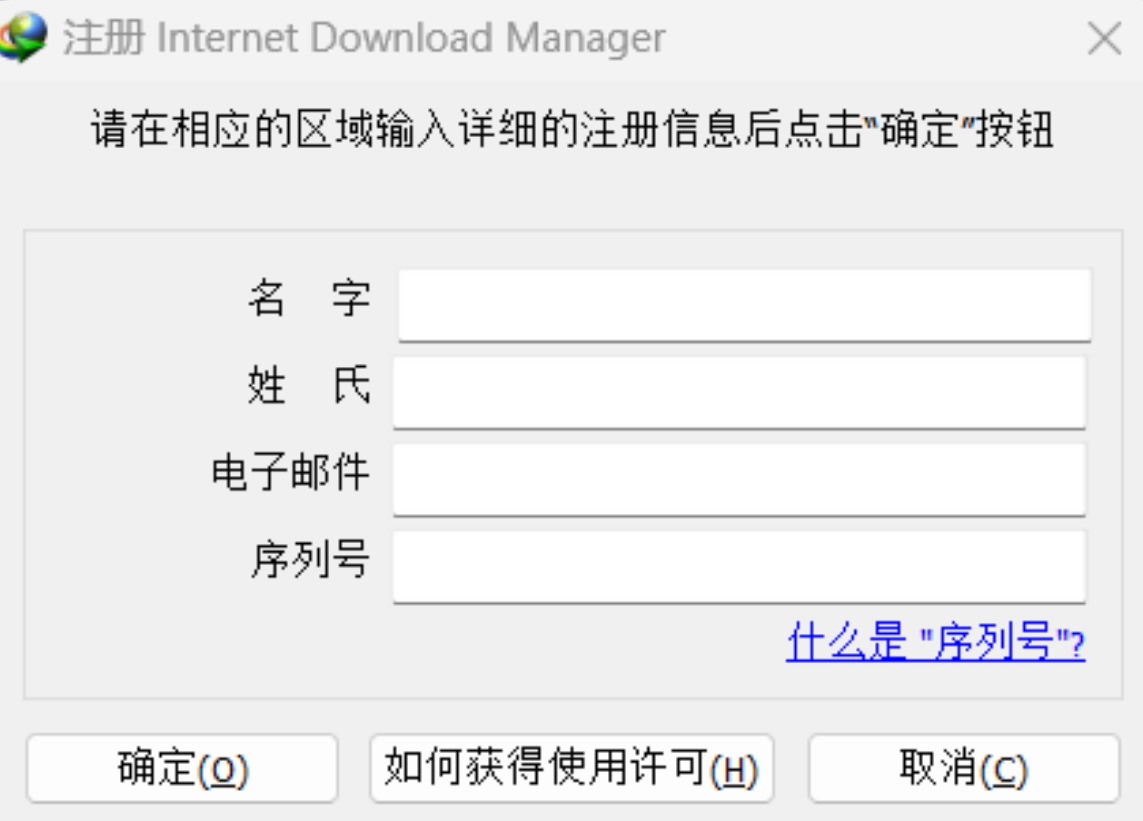Click the quoted 确定 word in the instruction text
Screen dimensions: 1143x821
click(919, 131)
